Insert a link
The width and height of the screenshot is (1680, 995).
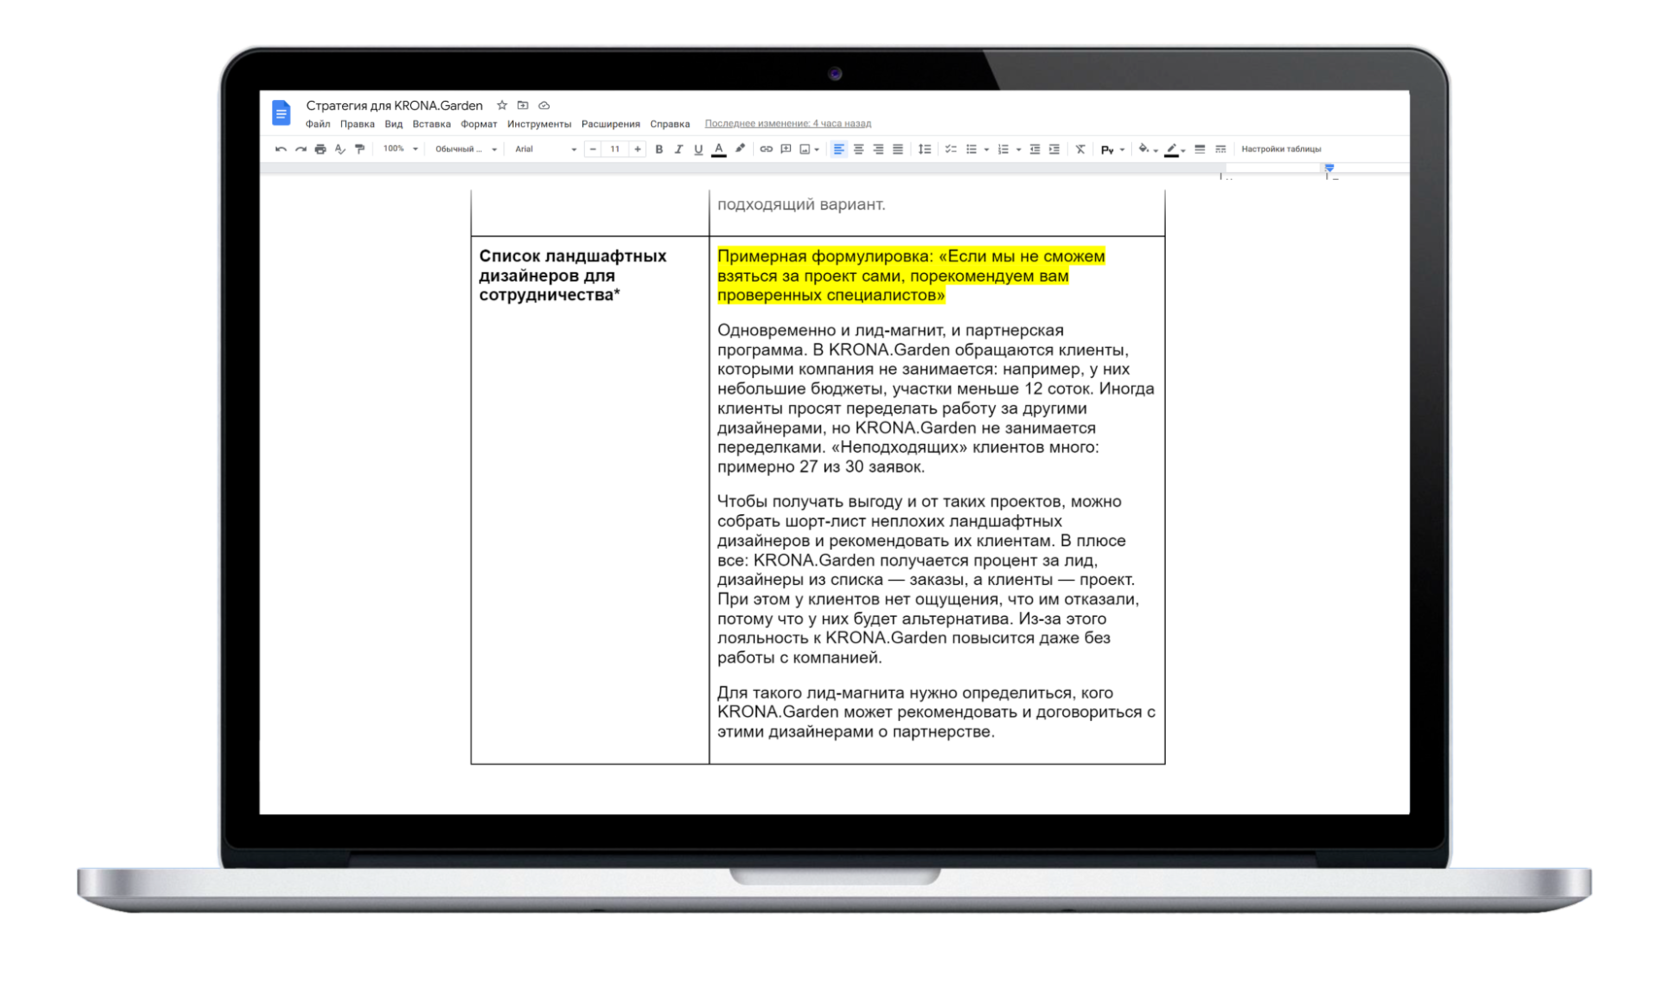point(766,149)
